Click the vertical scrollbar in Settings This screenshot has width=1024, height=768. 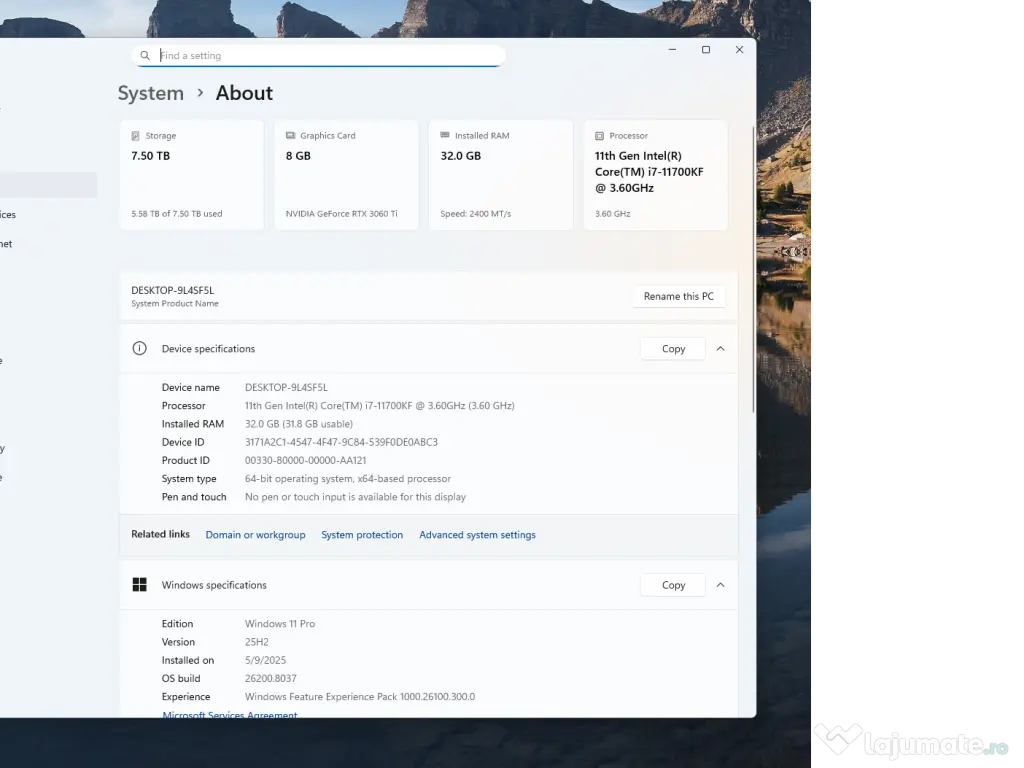(753, 270)
